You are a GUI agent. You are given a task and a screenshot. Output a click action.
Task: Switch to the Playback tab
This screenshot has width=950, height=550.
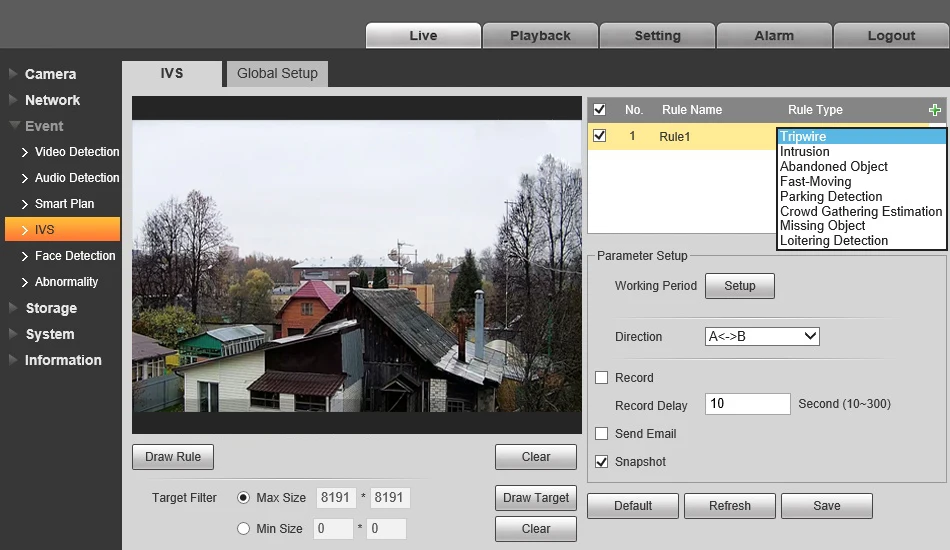pos(540,36)
